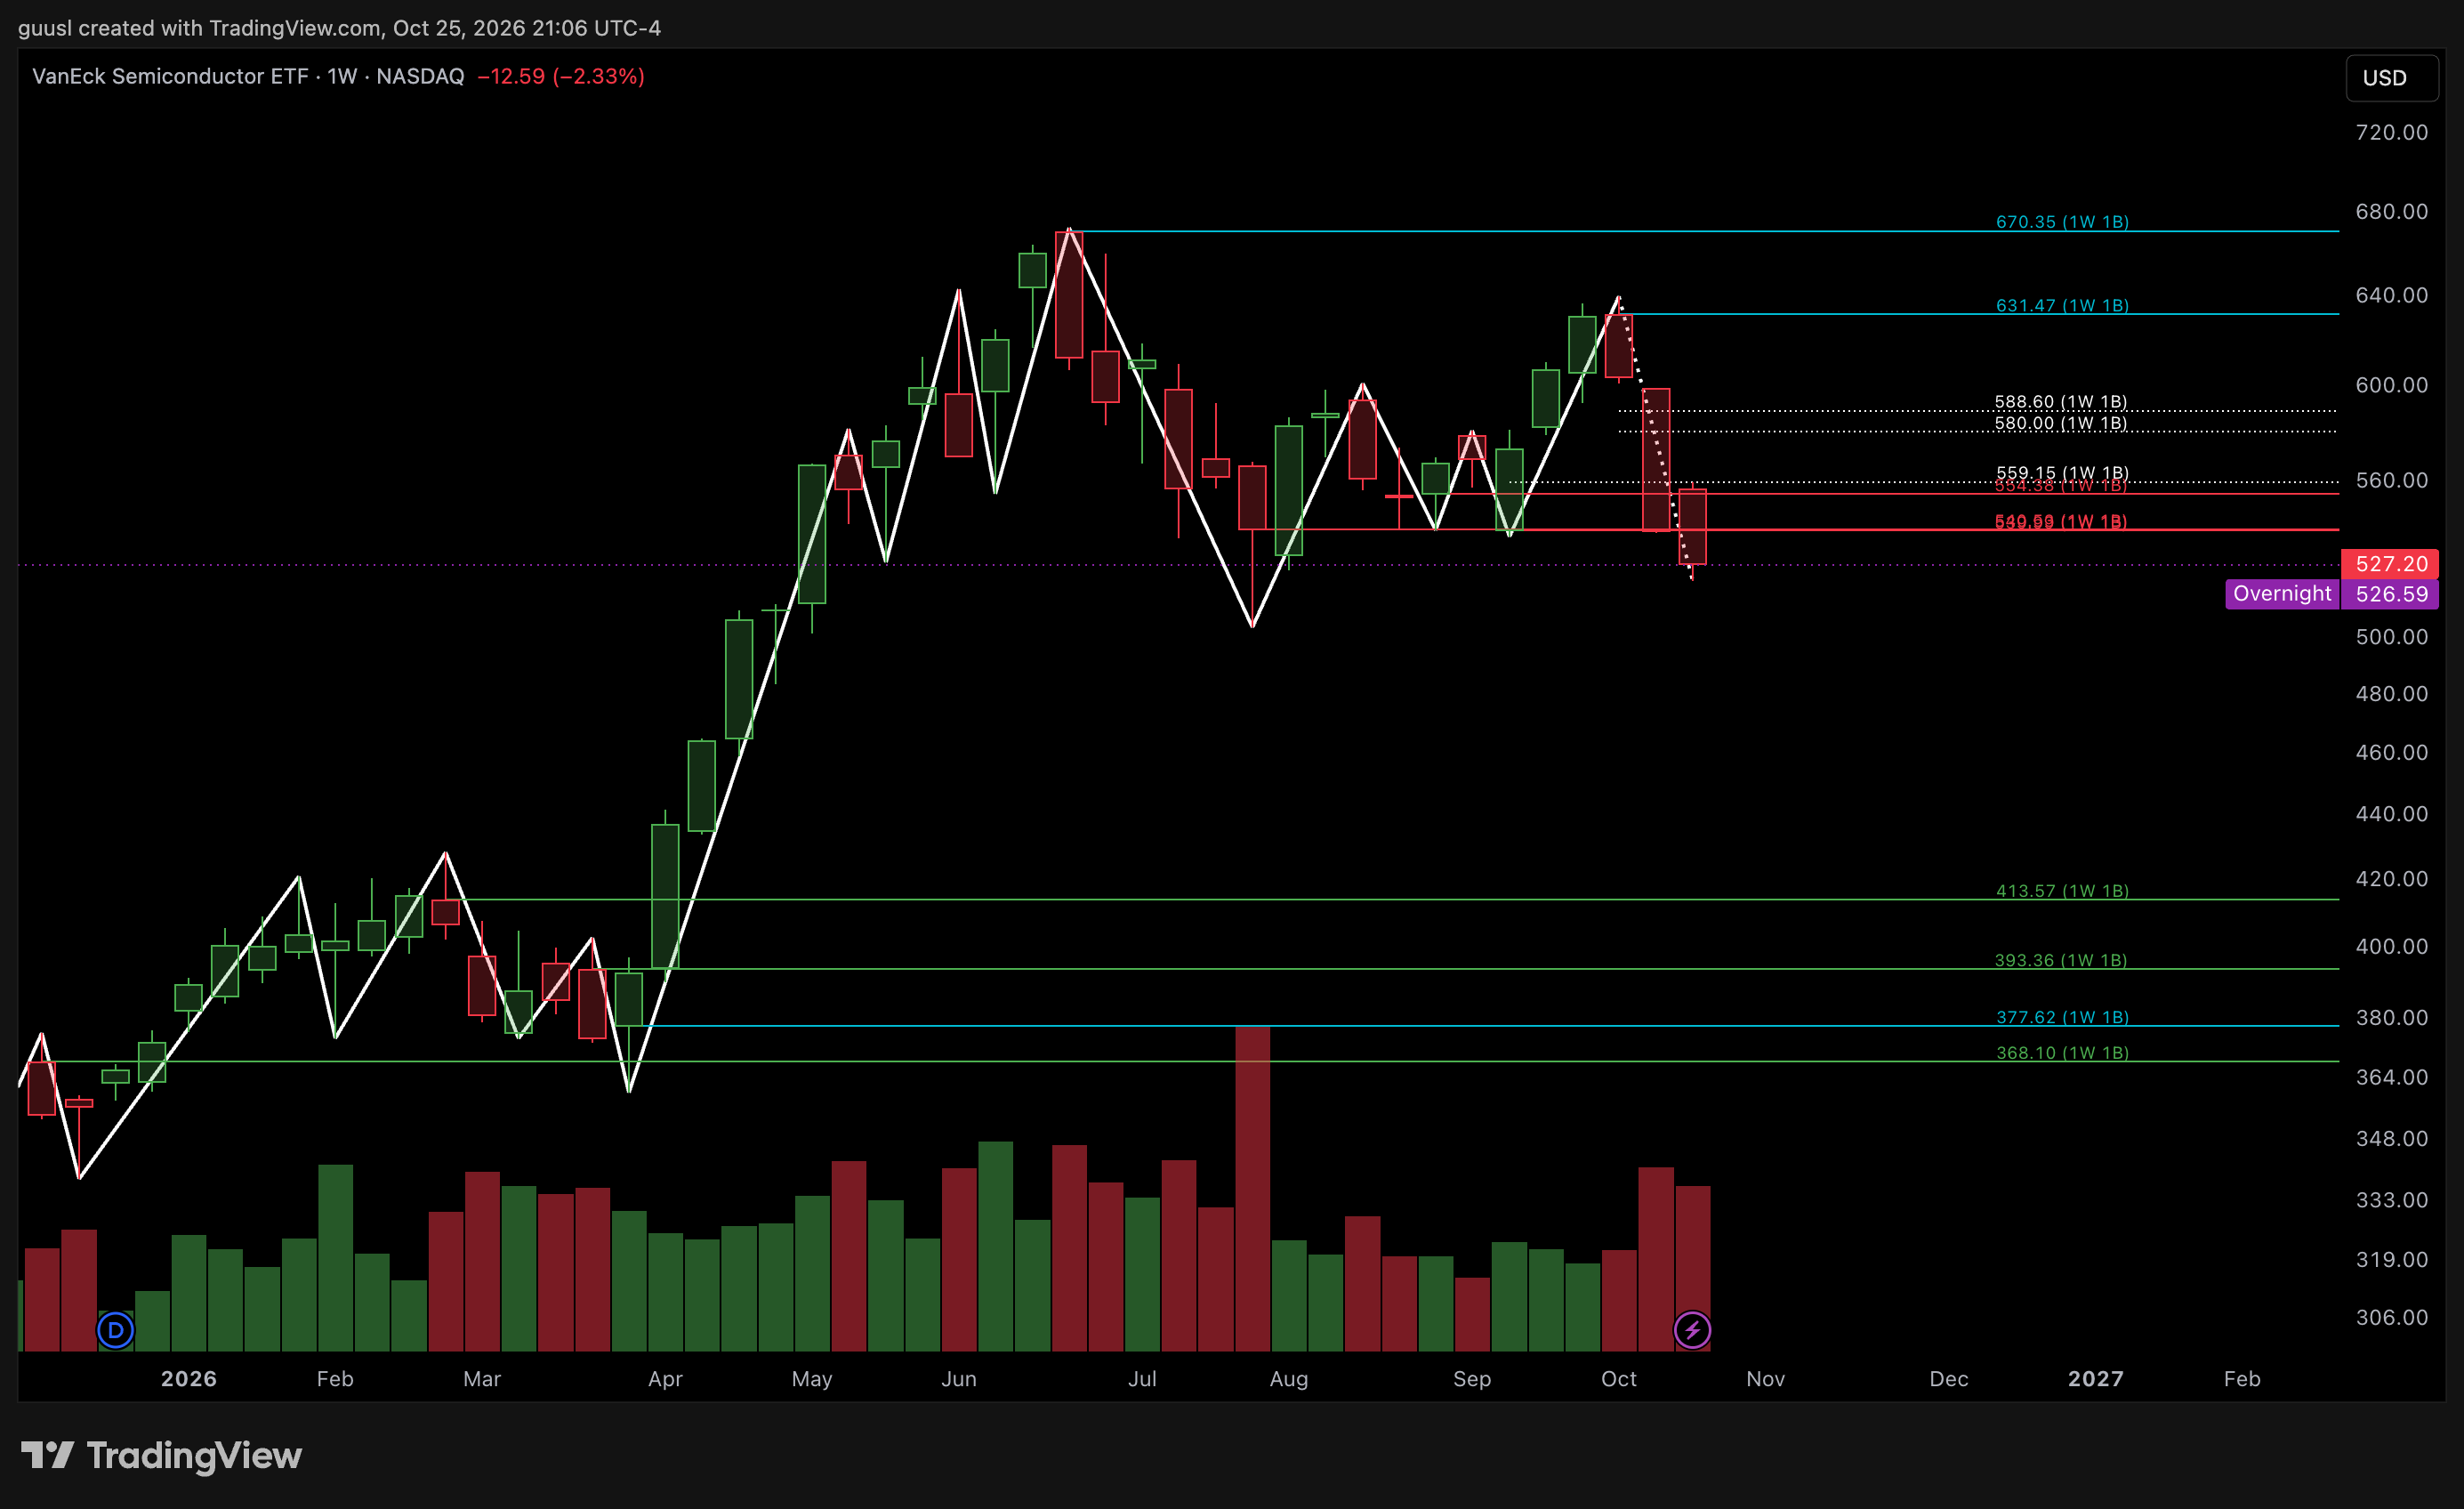Click the 500.00 price axis label
The image size is (2464, 1509).
pos(2391,637)
